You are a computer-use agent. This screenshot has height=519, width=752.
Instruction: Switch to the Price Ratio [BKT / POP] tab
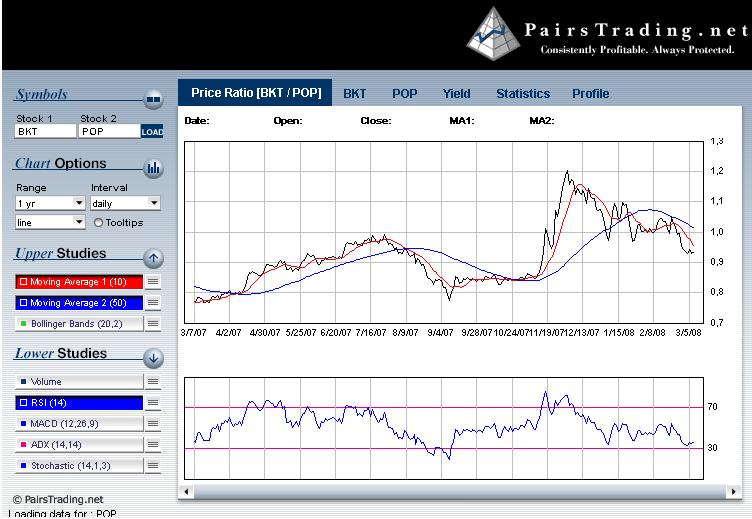coord(255,93)
